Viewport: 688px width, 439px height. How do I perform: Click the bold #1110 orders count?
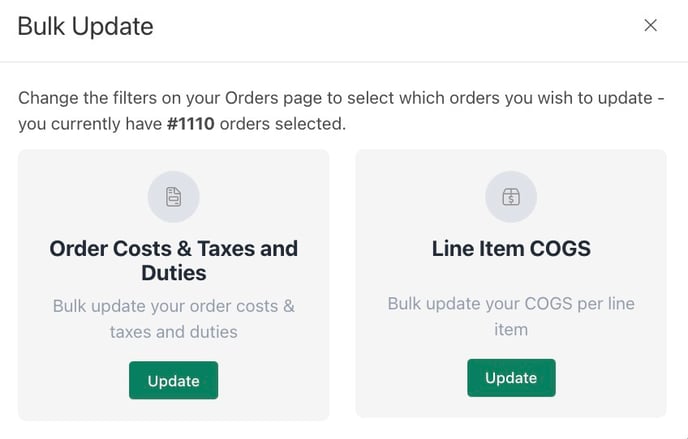click(x=191, y=124)
